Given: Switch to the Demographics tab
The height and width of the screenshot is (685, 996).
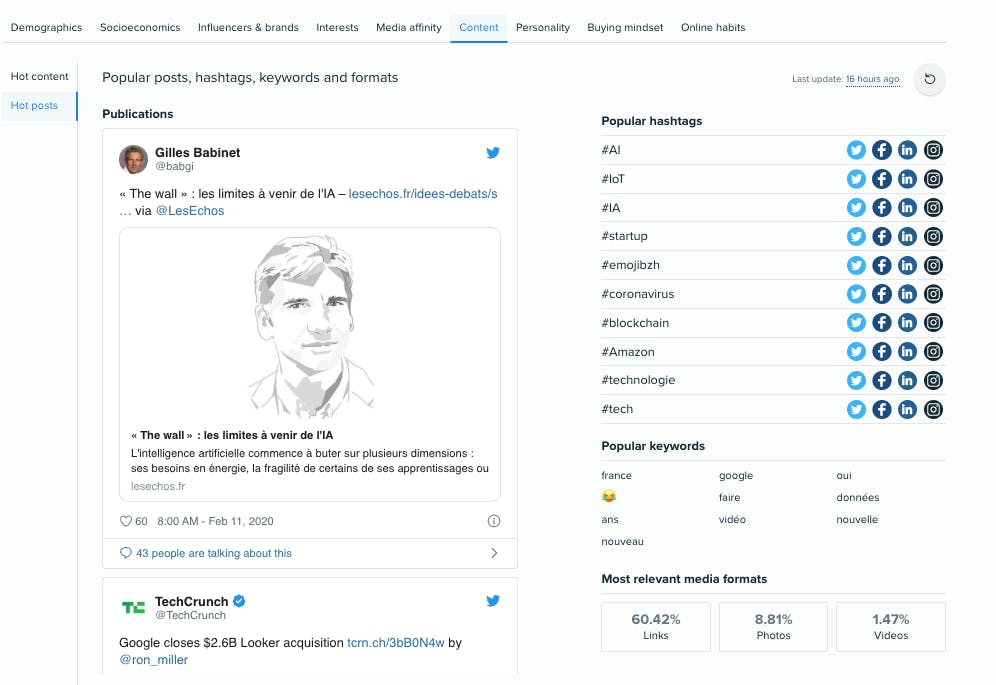Looking at the screenshot, I should tap(46, 27).
